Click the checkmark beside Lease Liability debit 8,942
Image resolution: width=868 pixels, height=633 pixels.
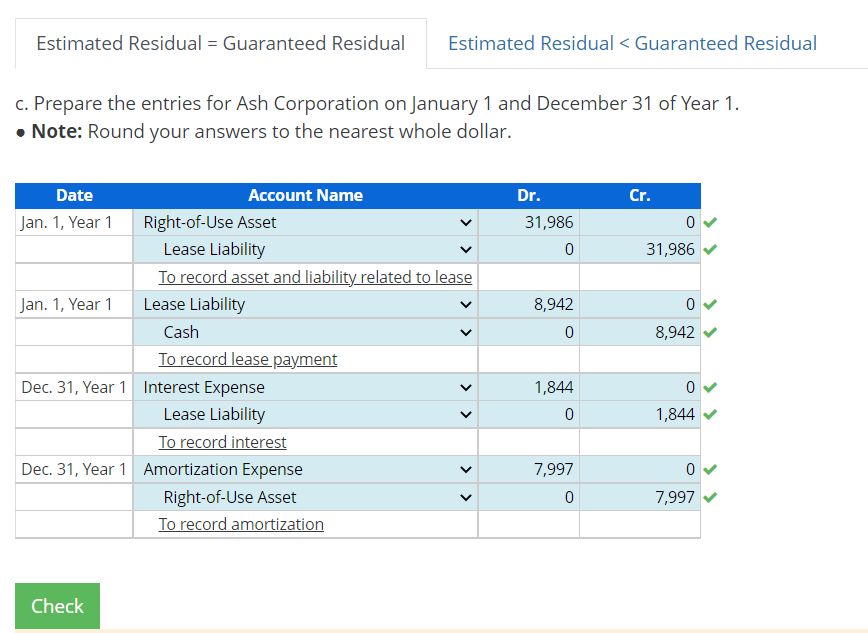pyautogui.click(x=710, y=304)
